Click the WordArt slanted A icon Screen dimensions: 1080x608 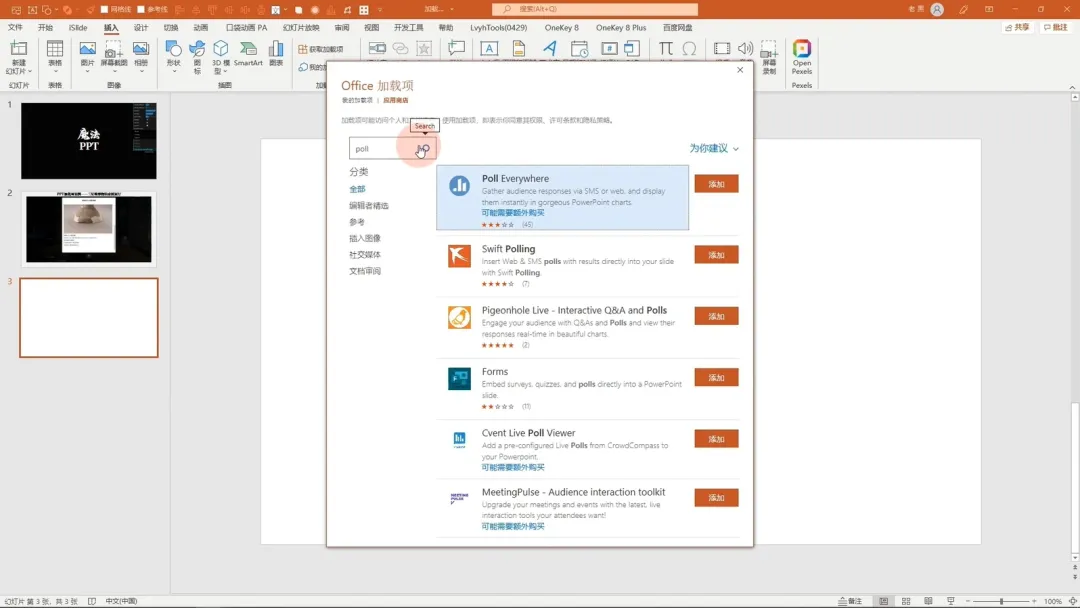(x=549, y=48)
